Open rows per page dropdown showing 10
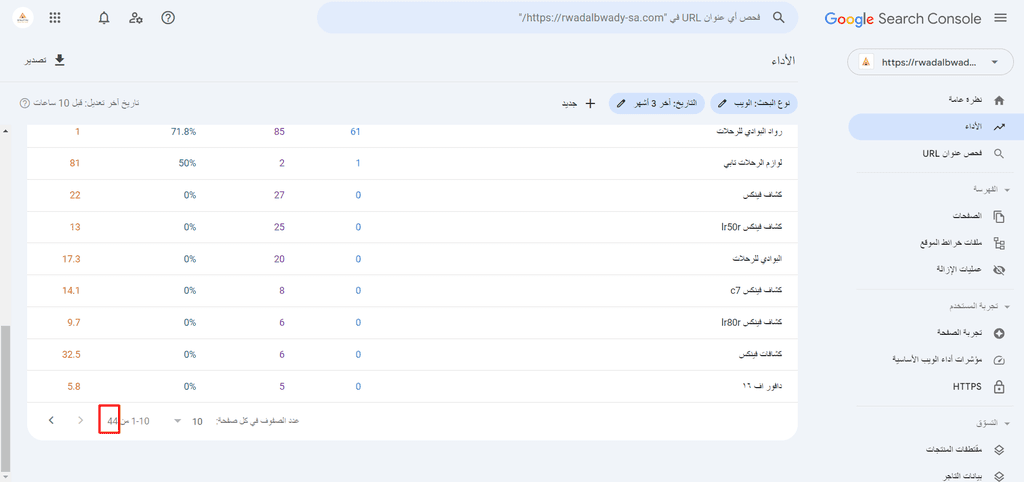The image size is (1024, 482). [x=187, y=421]
